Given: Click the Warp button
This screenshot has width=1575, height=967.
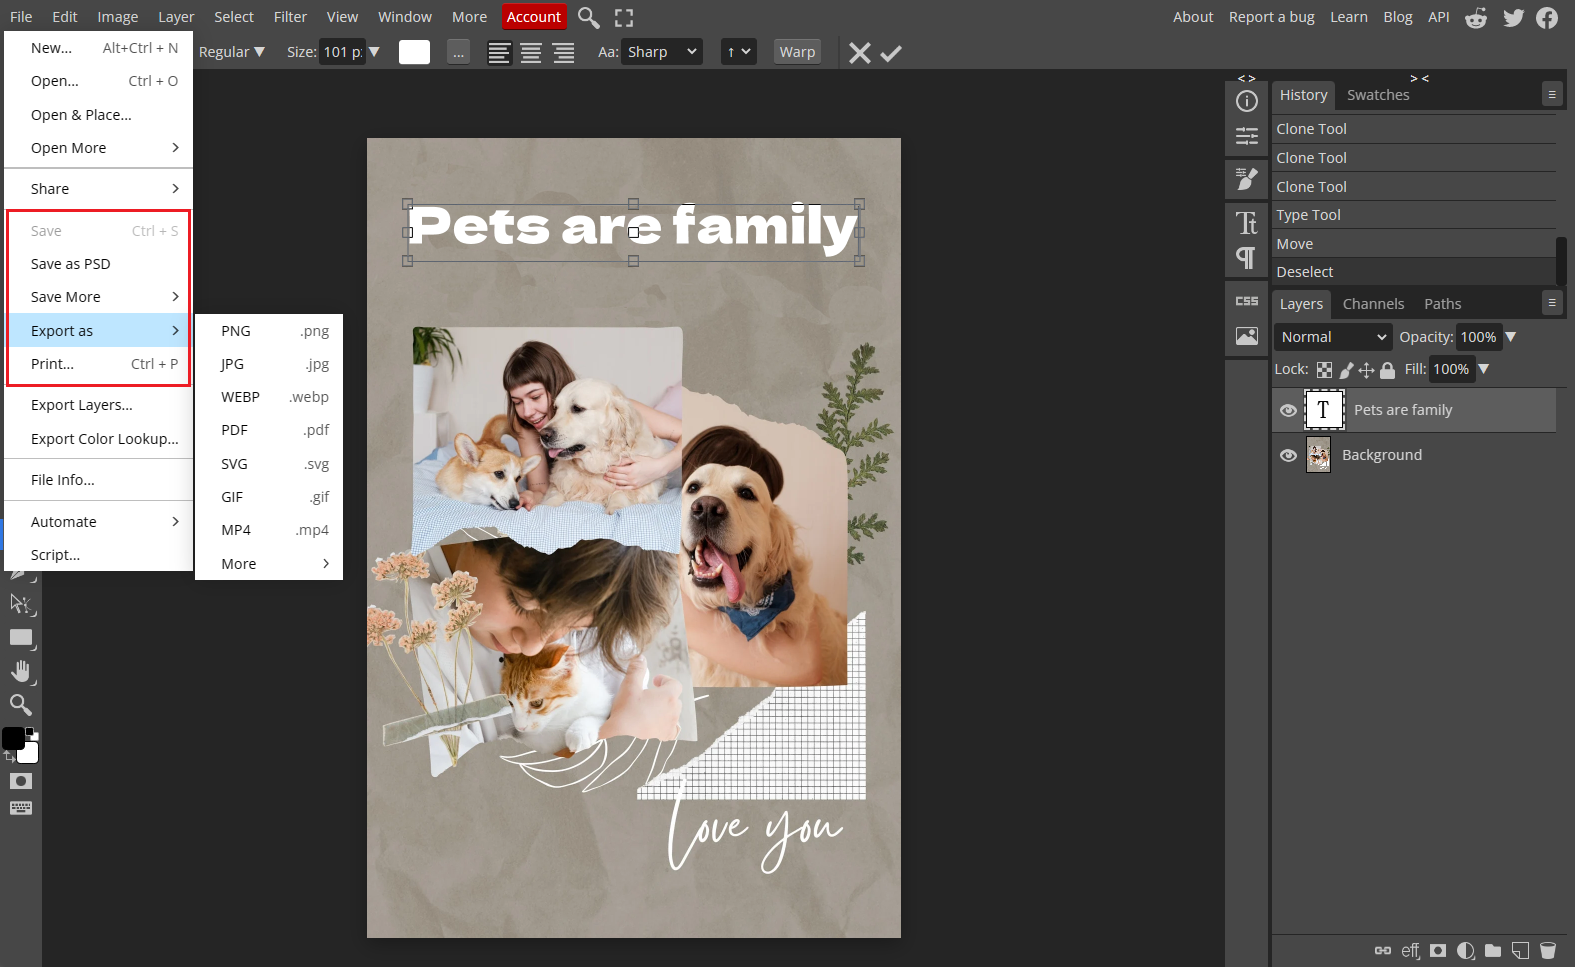Looking at the screenshot, I should coord(797,52).
